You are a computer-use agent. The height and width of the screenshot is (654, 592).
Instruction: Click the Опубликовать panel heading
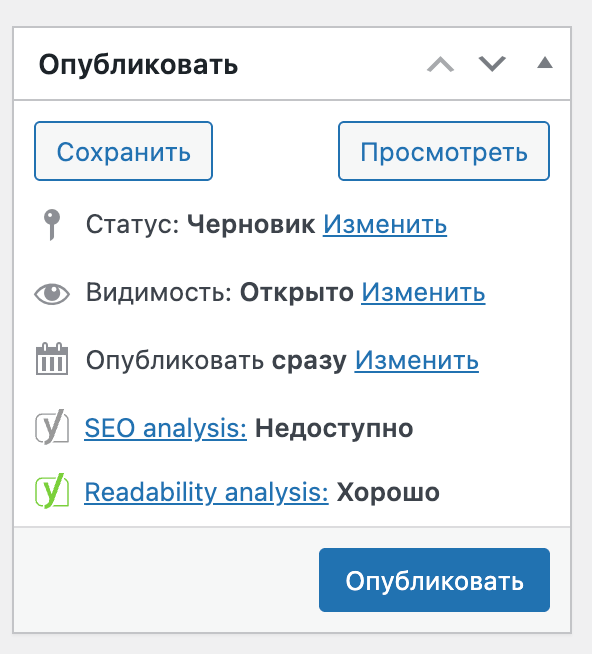coord(138,65)
